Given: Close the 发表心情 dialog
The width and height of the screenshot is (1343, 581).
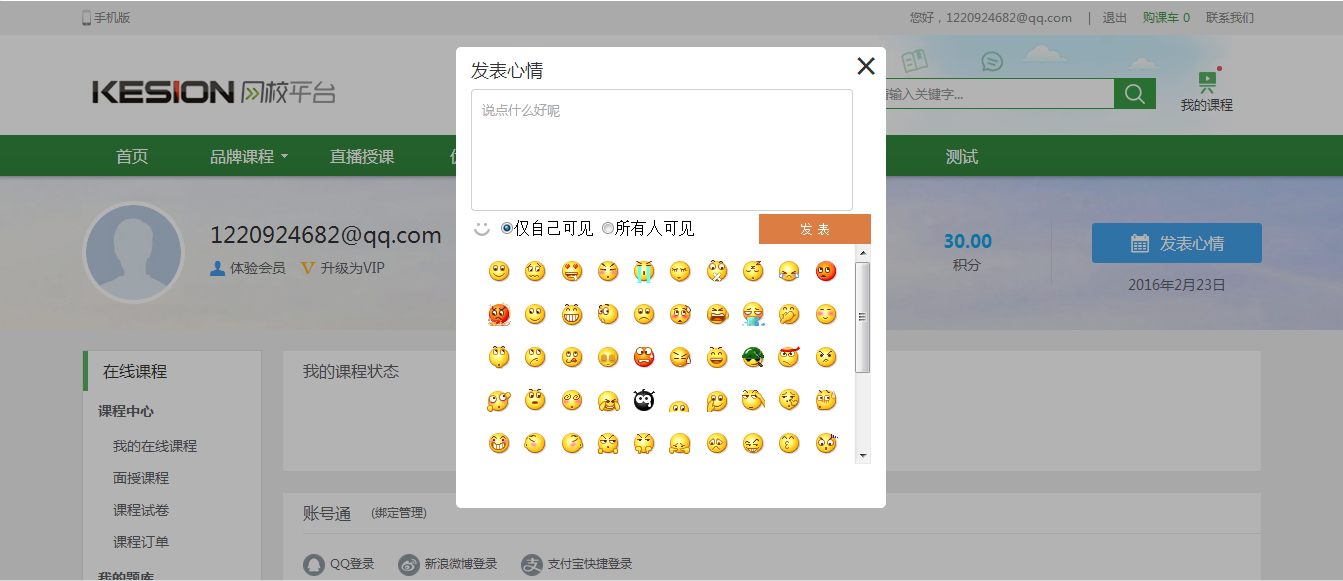Looking at the screenshot, I should coord(866,66).
